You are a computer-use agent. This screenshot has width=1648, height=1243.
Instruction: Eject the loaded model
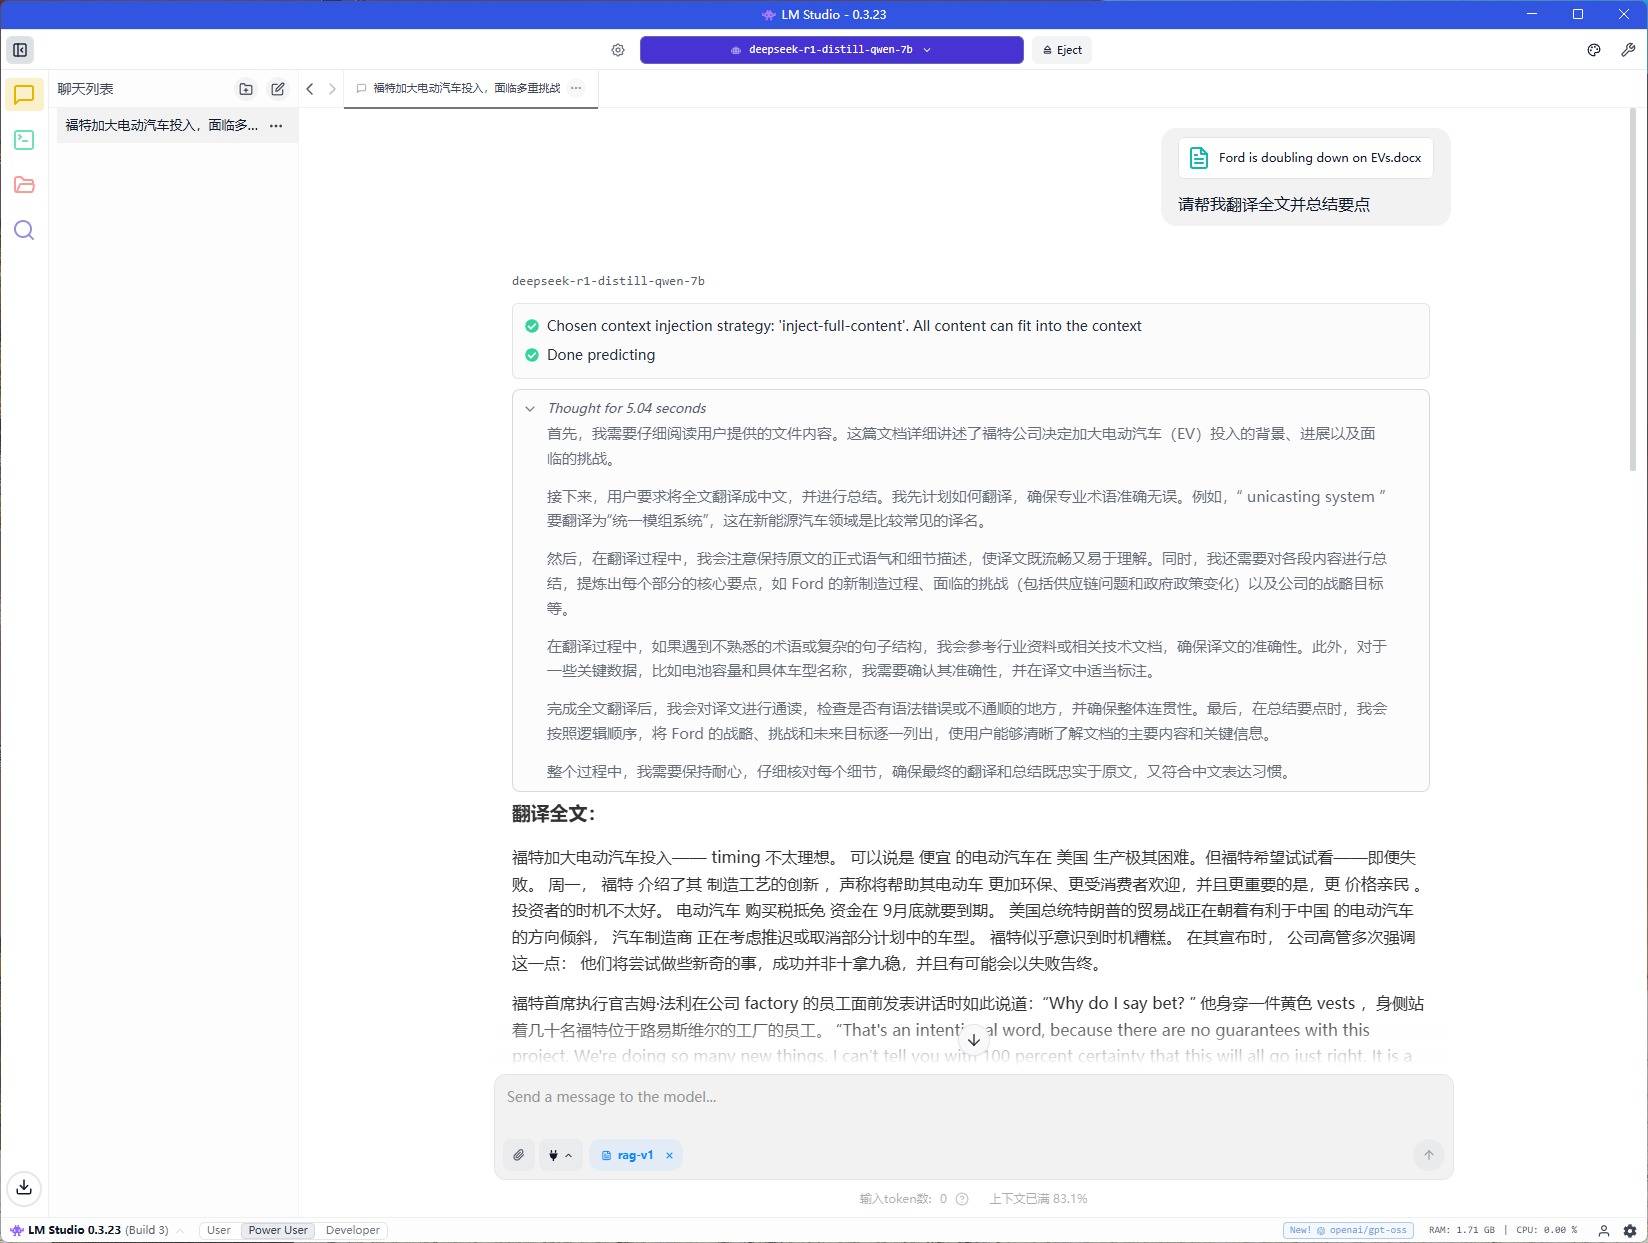(1062, 50)
